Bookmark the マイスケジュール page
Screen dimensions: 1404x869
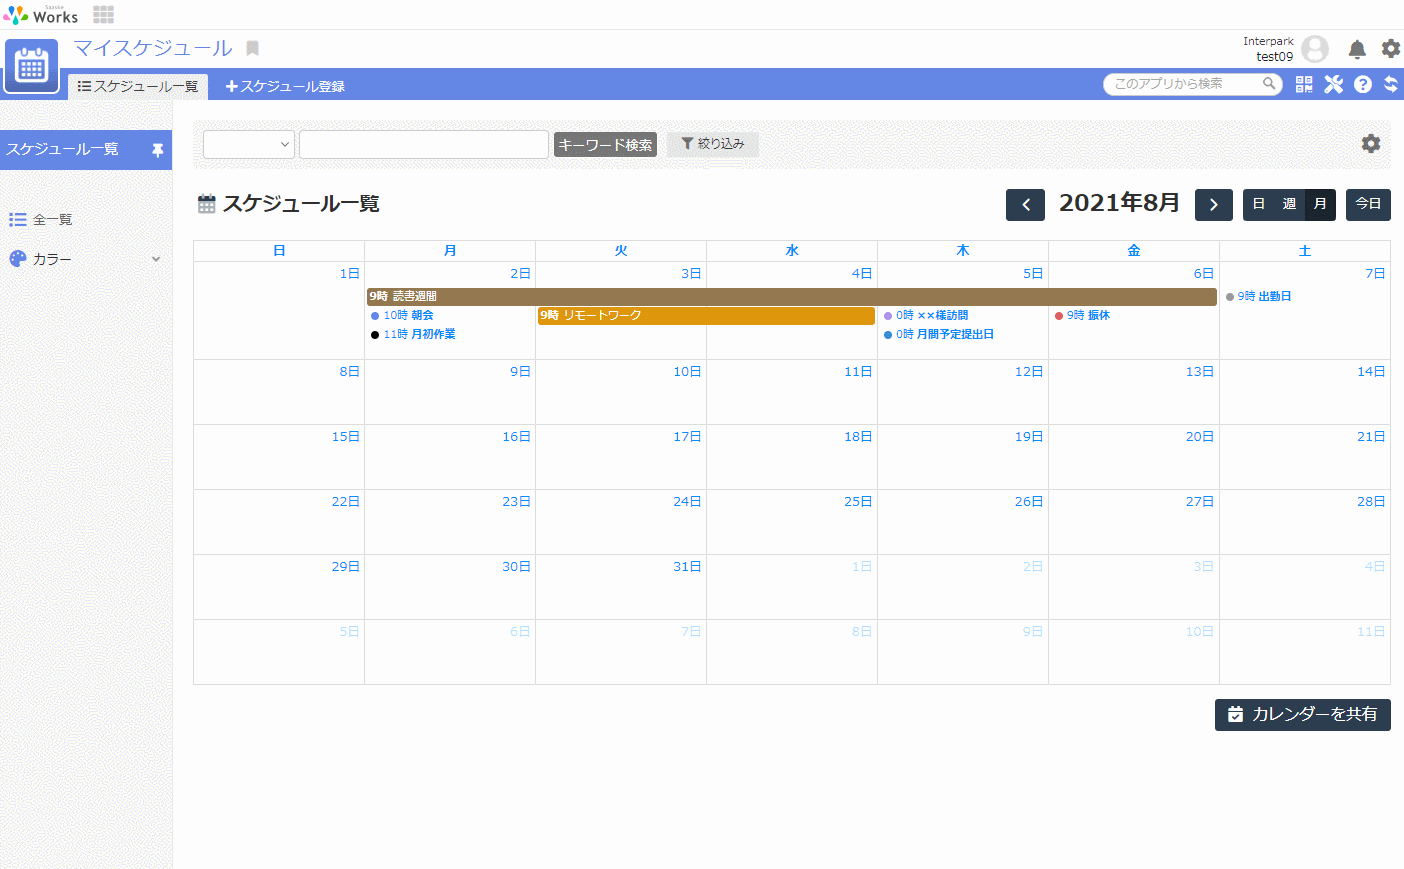coord(253,48)
